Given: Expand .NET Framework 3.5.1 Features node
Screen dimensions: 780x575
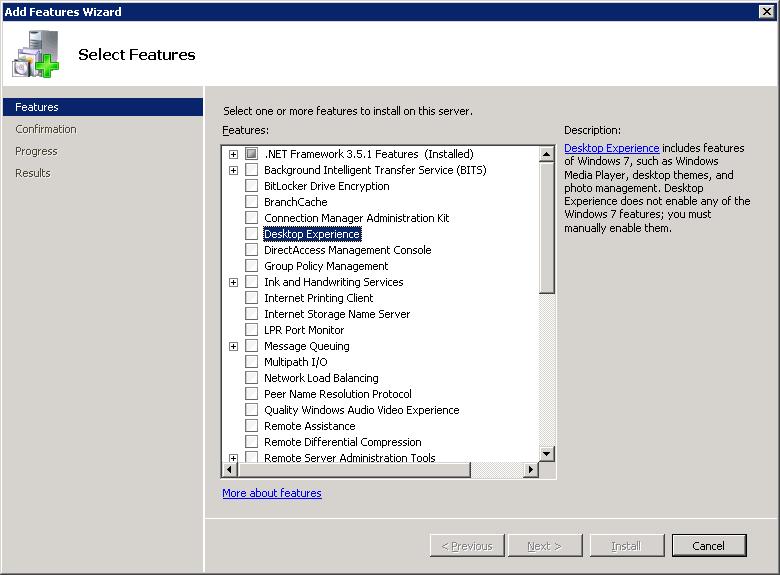Looking at the screenshot, I should [x=233, y=154].
